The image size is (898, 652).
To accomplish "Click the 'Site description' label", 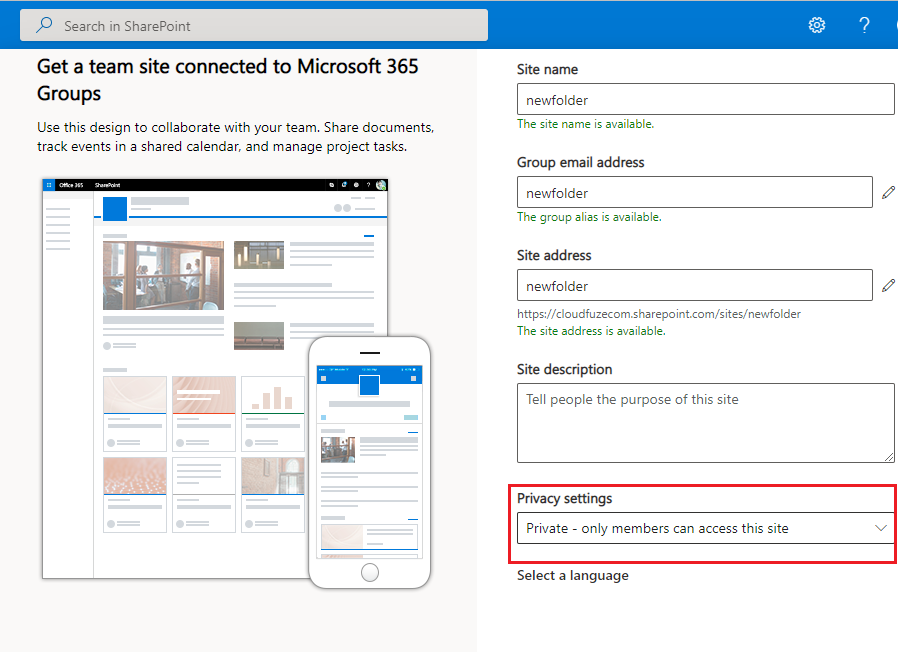I will (565, 370).
